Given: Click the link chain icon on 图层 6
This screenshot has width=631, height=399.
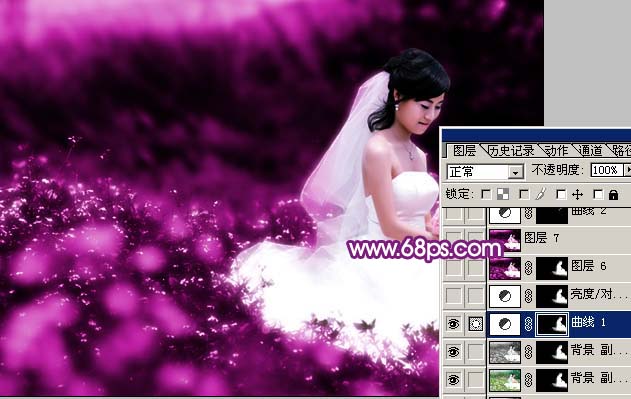Looking at the screenshot, I should 528,268.
